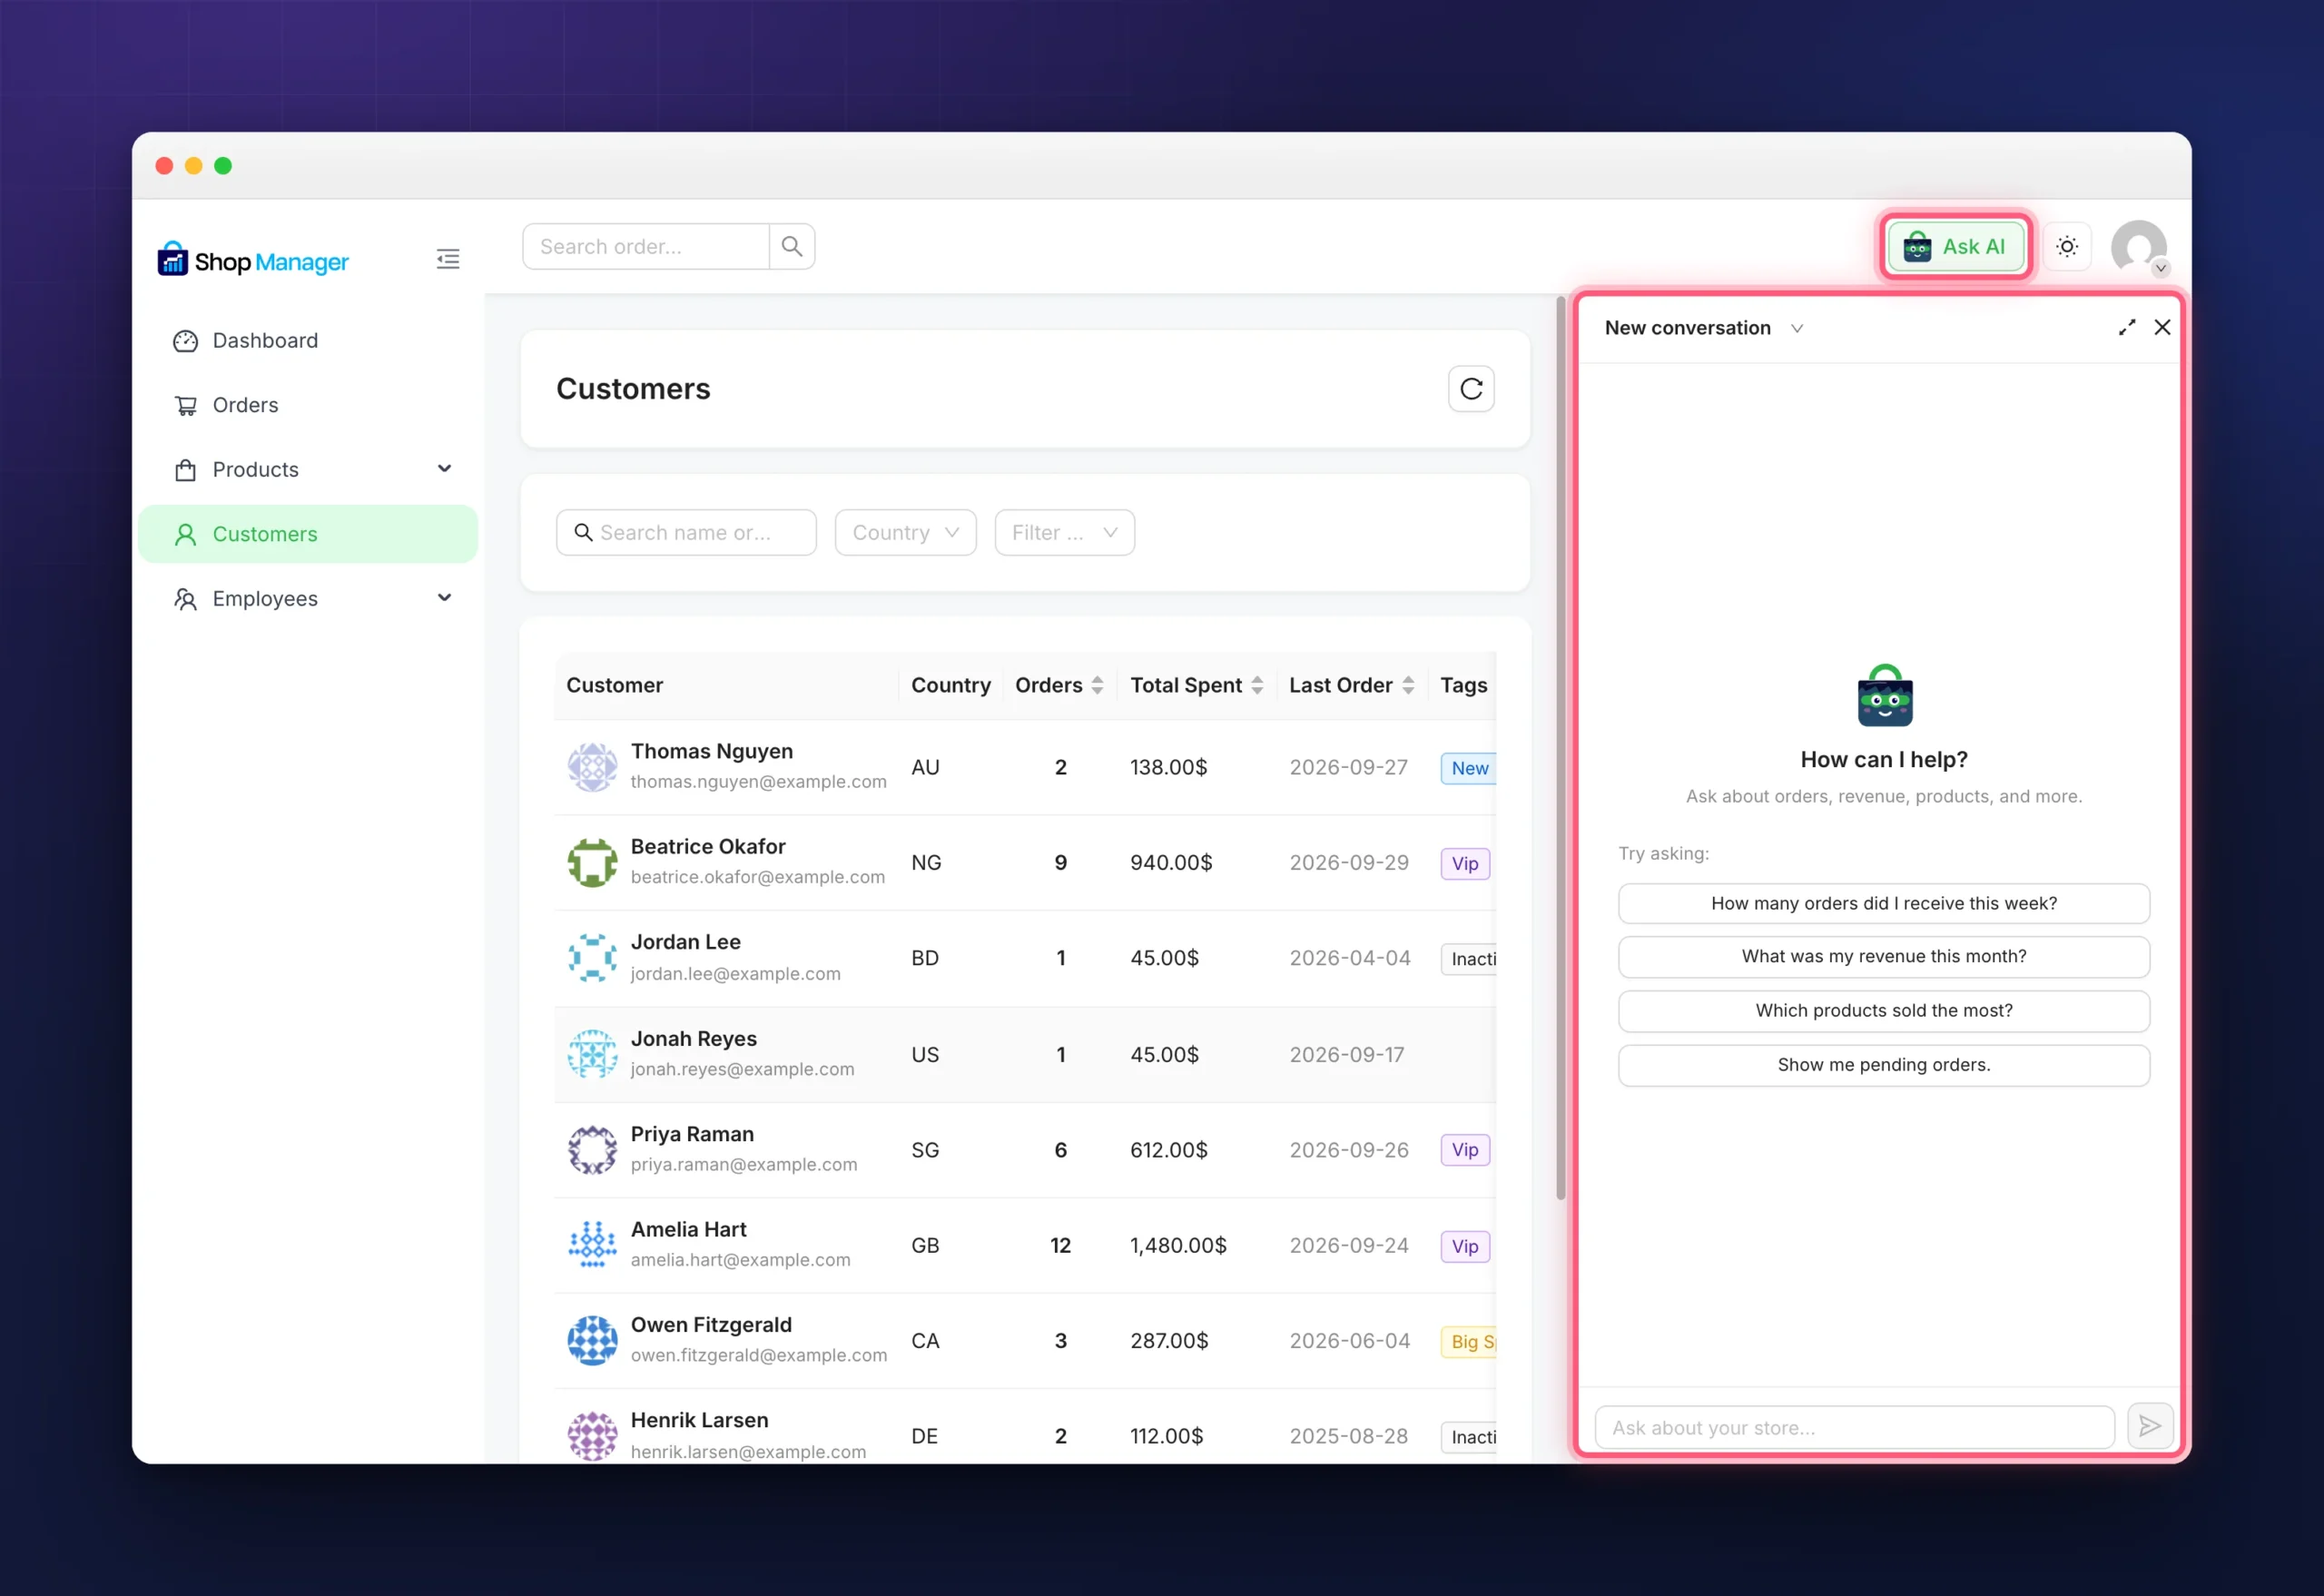
Task: Refresh the Customers list
Action: coord(1471,389)
